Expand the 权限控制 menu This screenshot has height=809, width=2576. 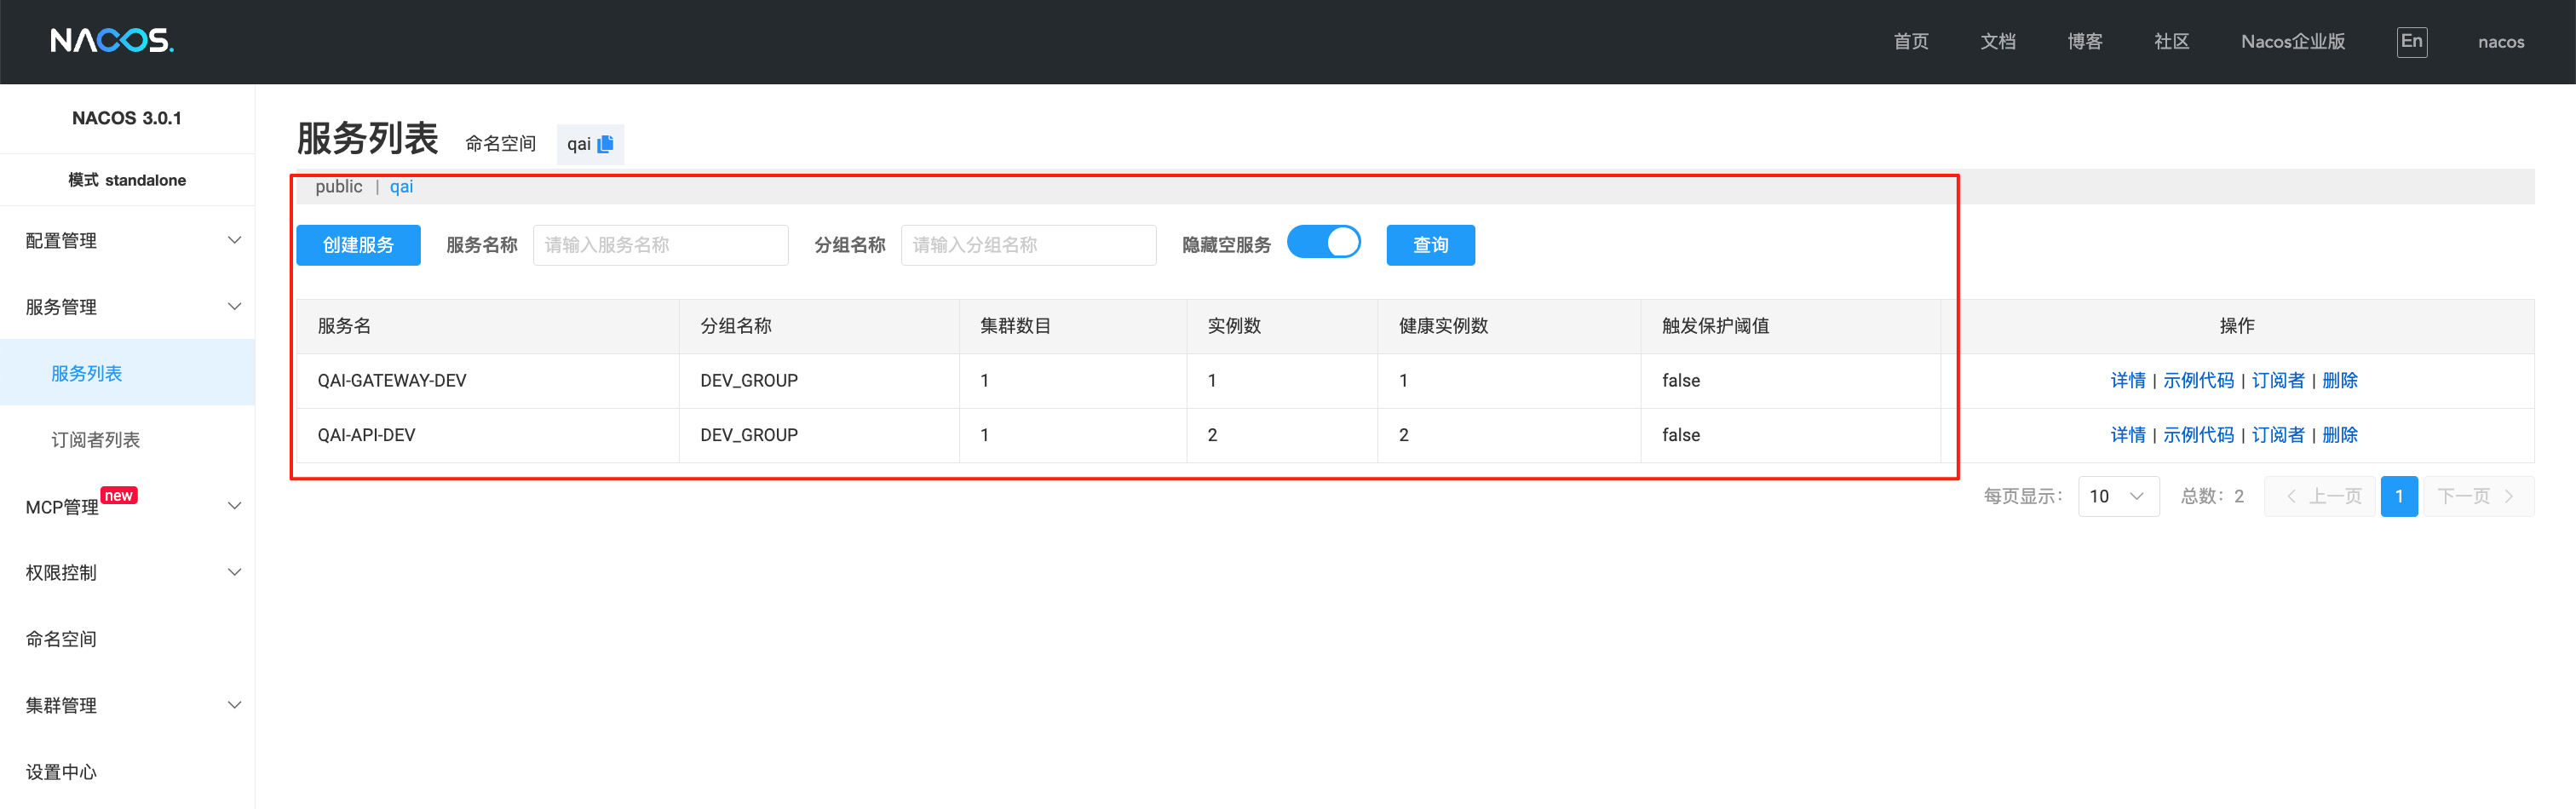127,573
